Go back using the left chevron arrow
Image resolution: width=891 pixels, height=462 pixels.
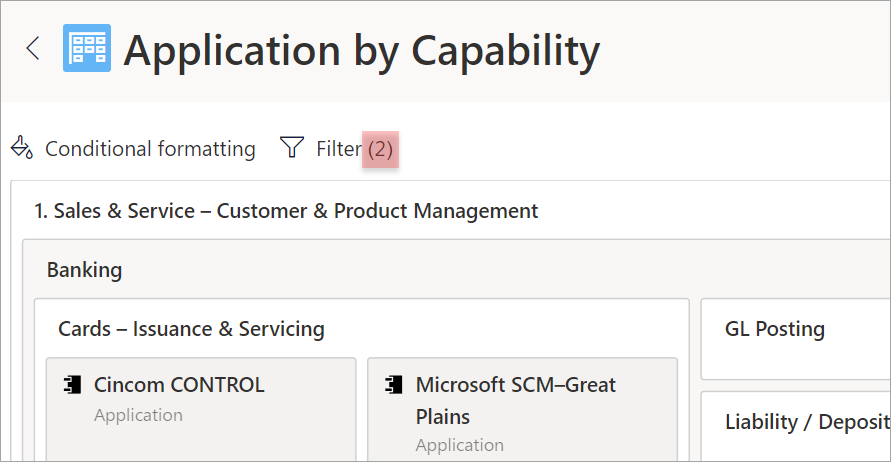(x=33, y=48)
